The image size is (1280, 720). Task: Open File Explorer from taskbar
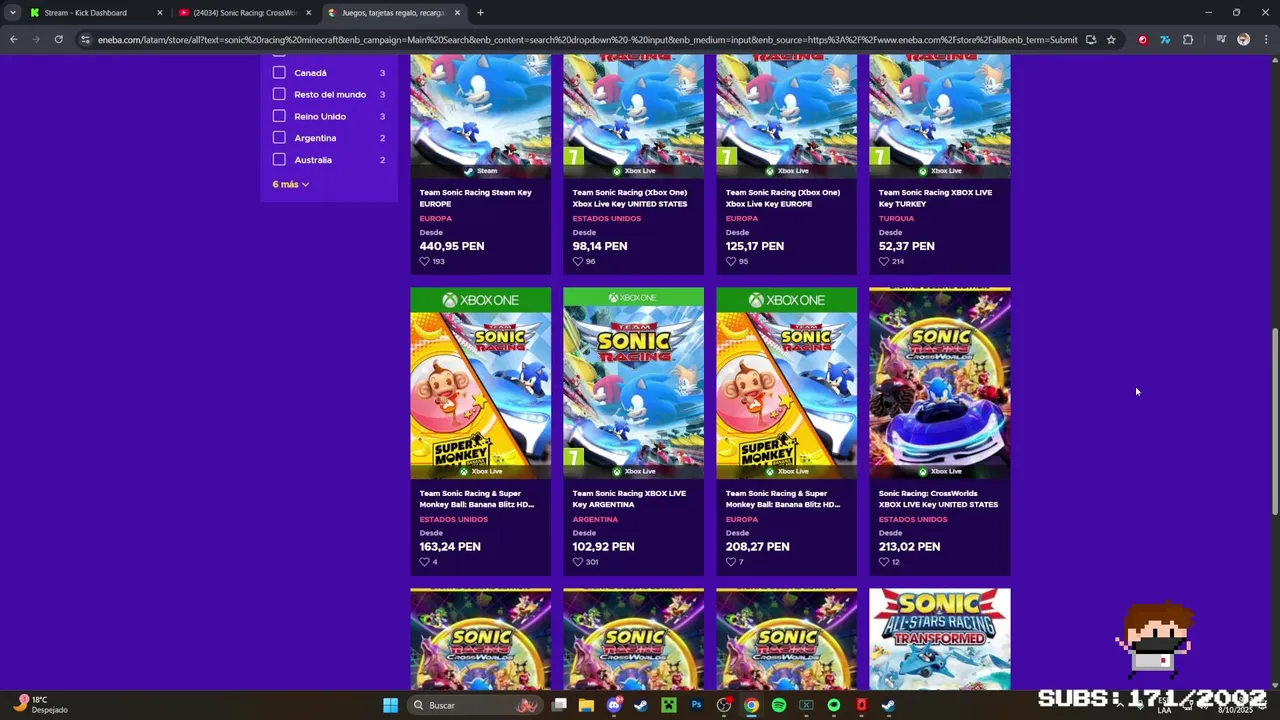pyautogui.click(x=586, y=705)
